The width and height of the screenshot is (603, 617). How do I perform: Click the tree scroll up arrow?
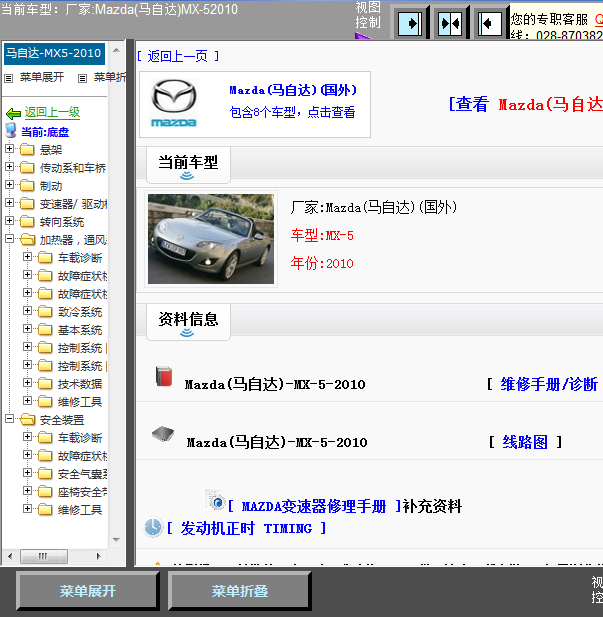116,50
